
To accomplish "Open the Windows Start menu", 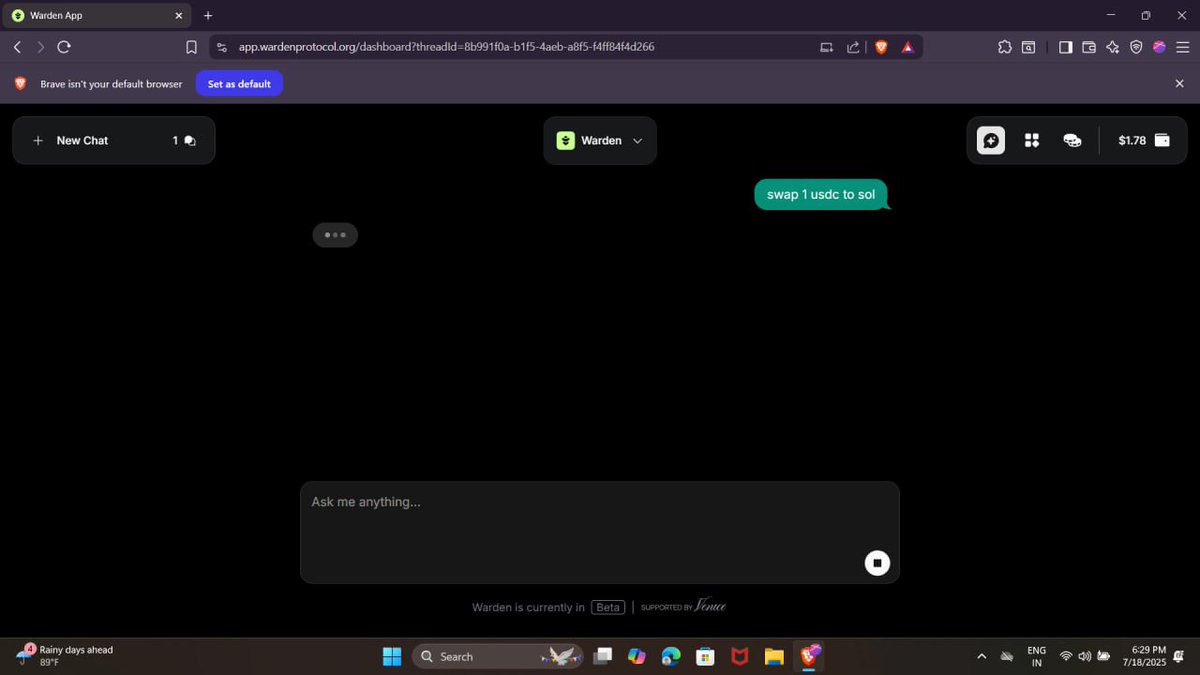I will [392, 657].
